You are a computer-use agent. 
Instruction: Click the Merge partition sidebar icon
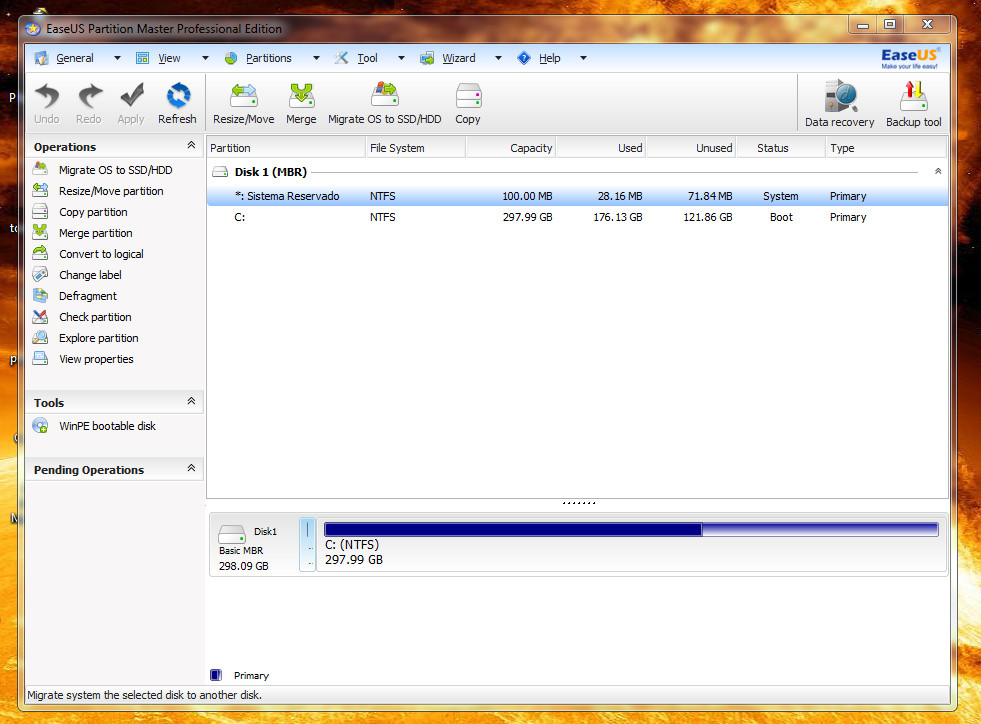coord(41,232)
